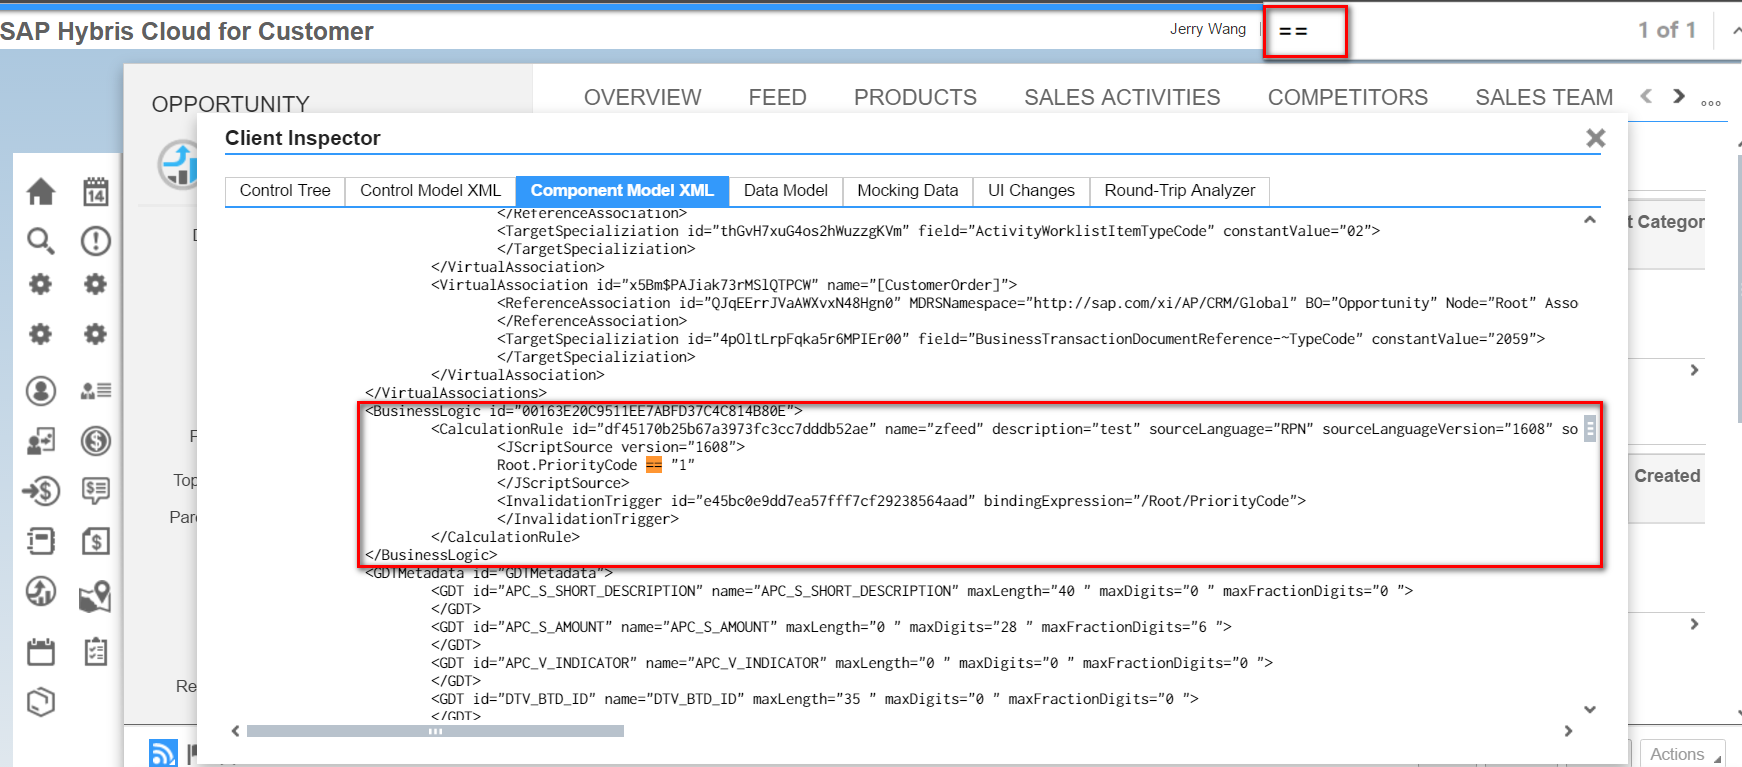
Task: Open the calendar icon showing 14
Action: point(96,191)
